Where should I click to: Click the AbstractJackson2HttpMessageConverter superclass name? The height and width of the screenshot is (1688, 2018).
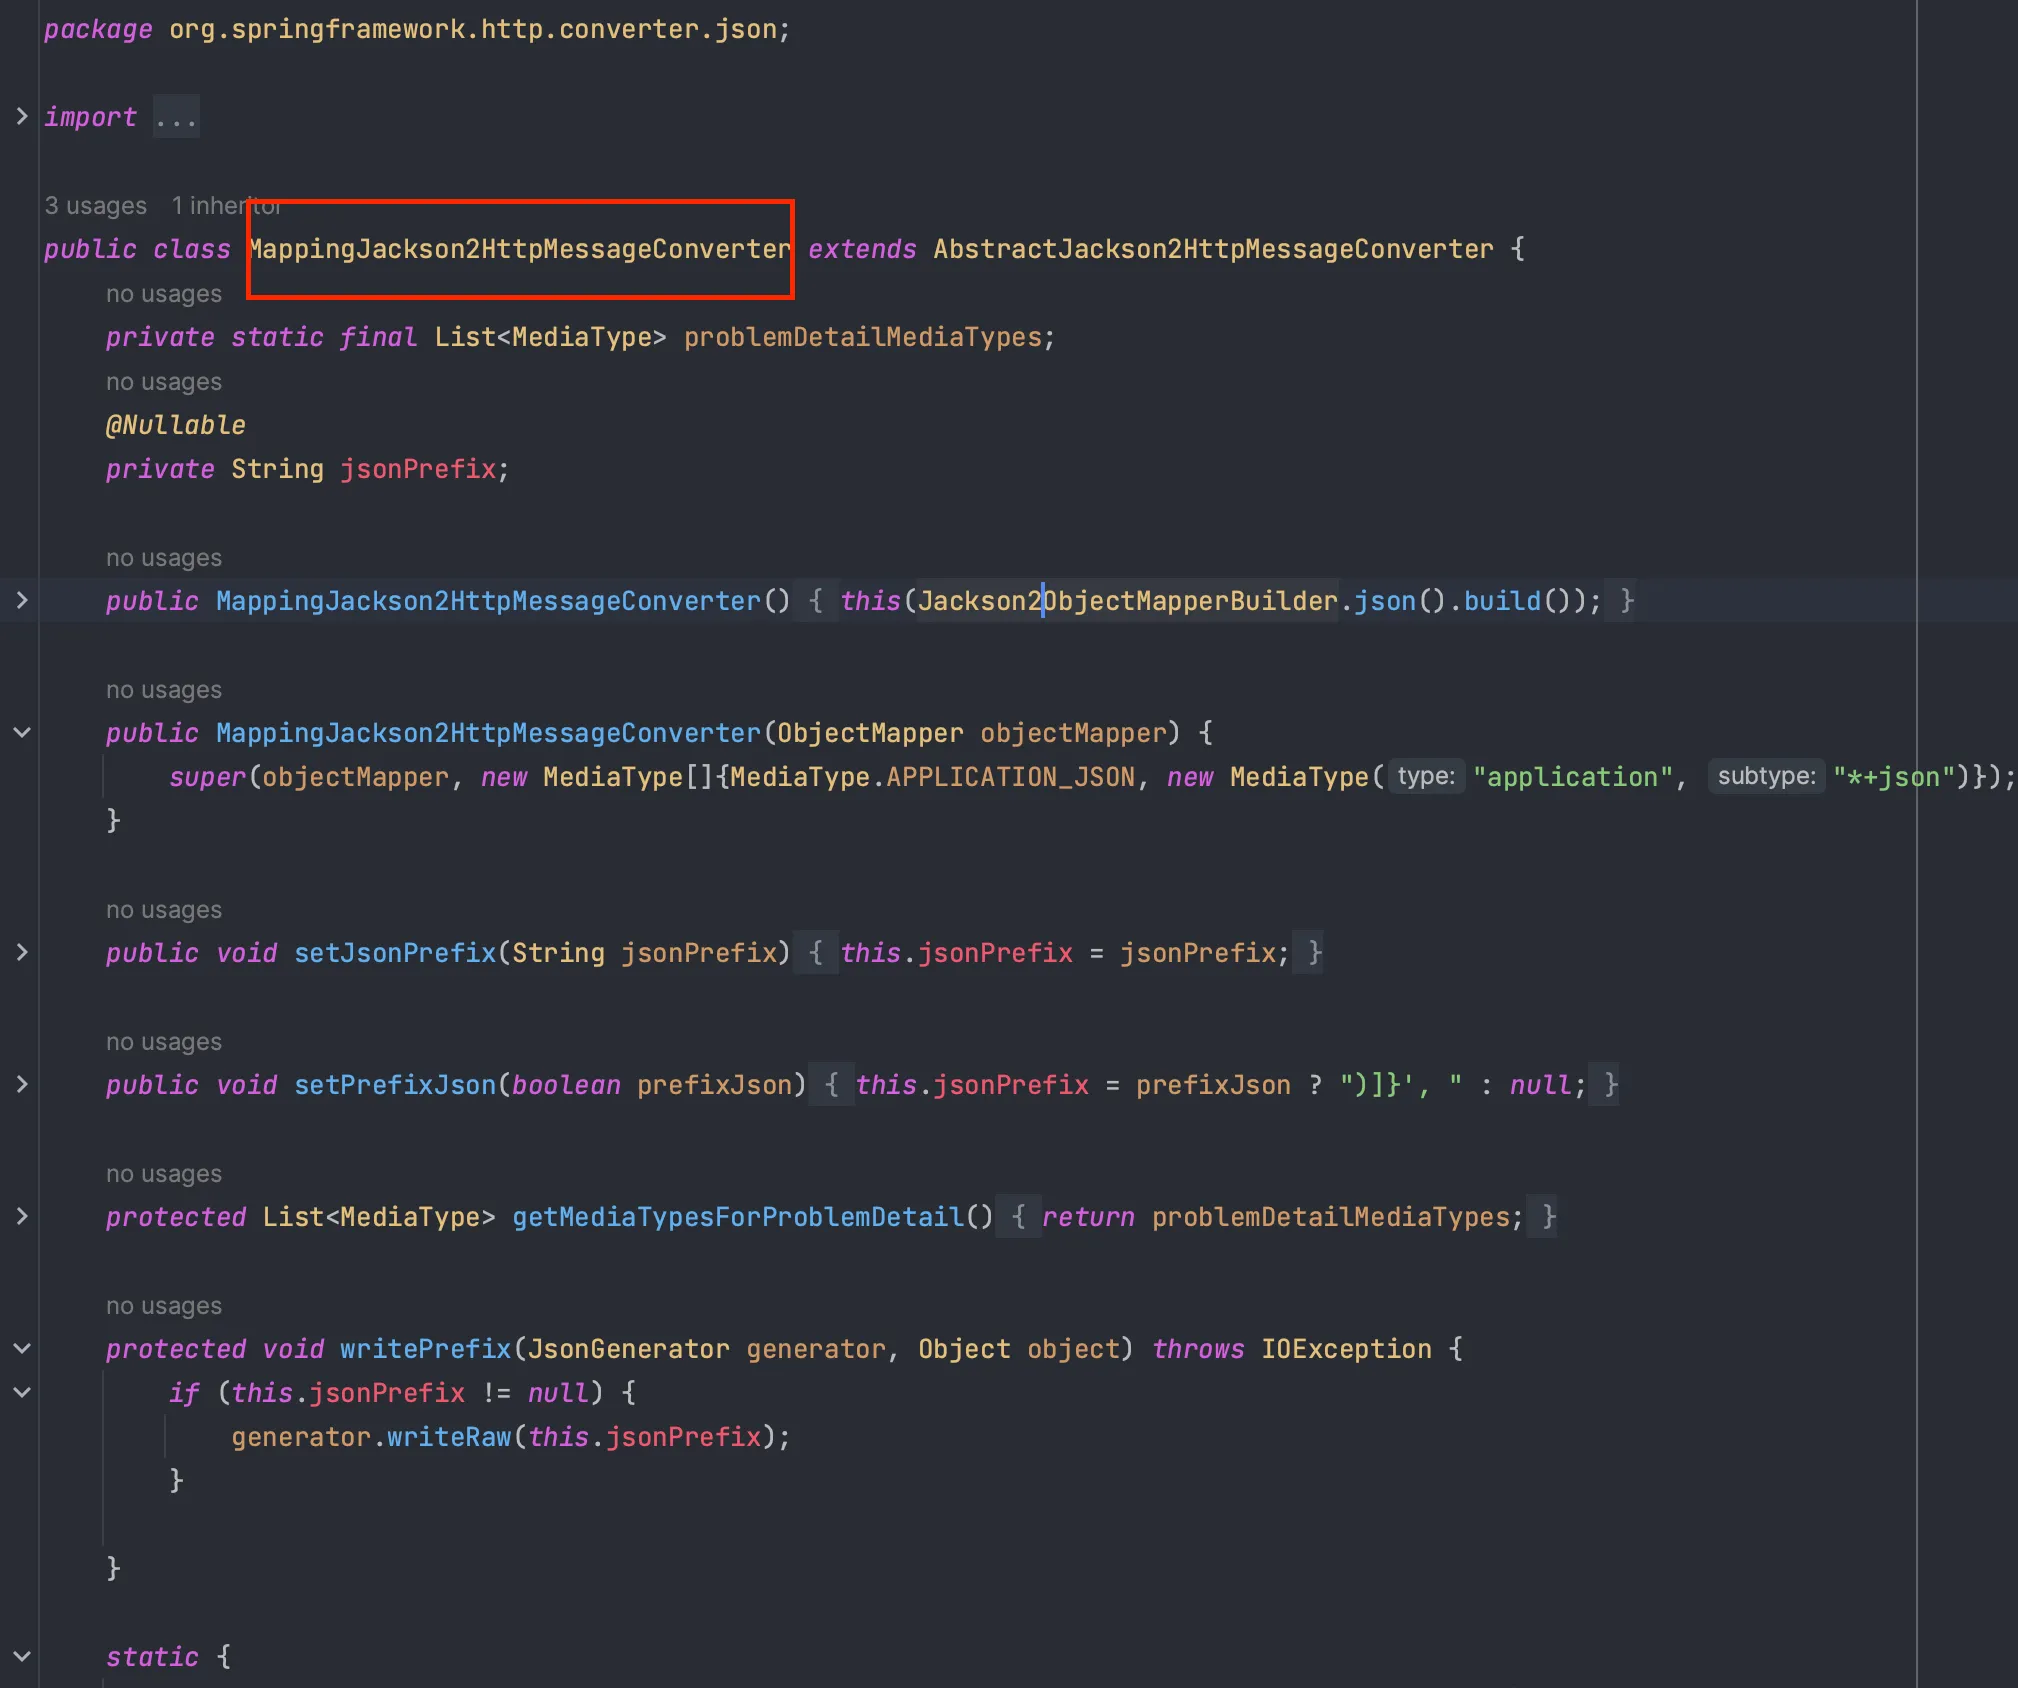point(1213,249)
